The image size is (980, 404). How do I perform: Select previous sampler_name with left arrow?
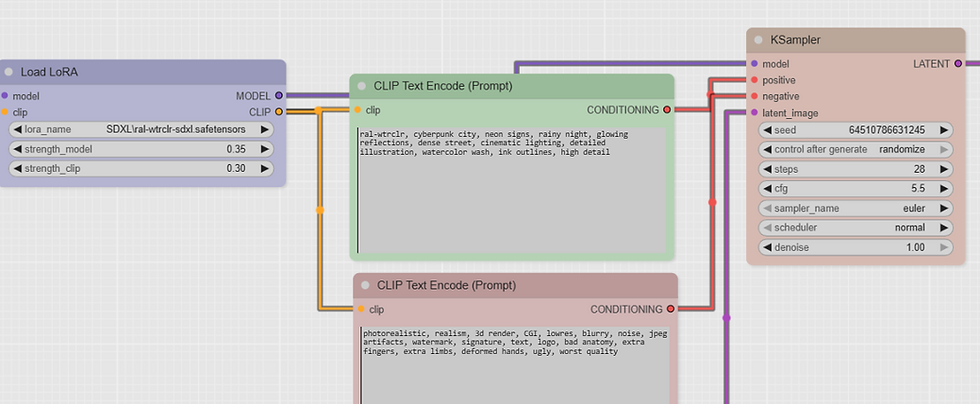(768, 208)
